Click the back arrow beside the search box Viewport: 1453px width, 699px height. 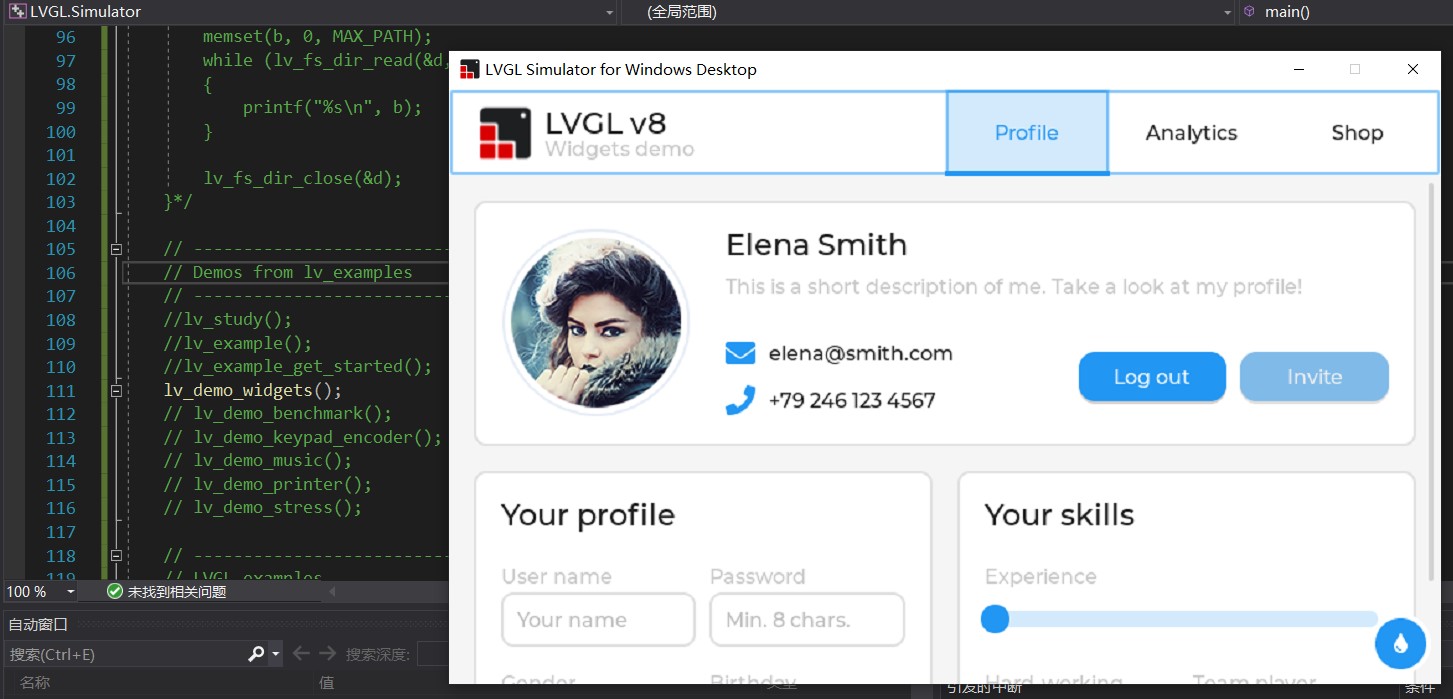click(x=300, y=654)
